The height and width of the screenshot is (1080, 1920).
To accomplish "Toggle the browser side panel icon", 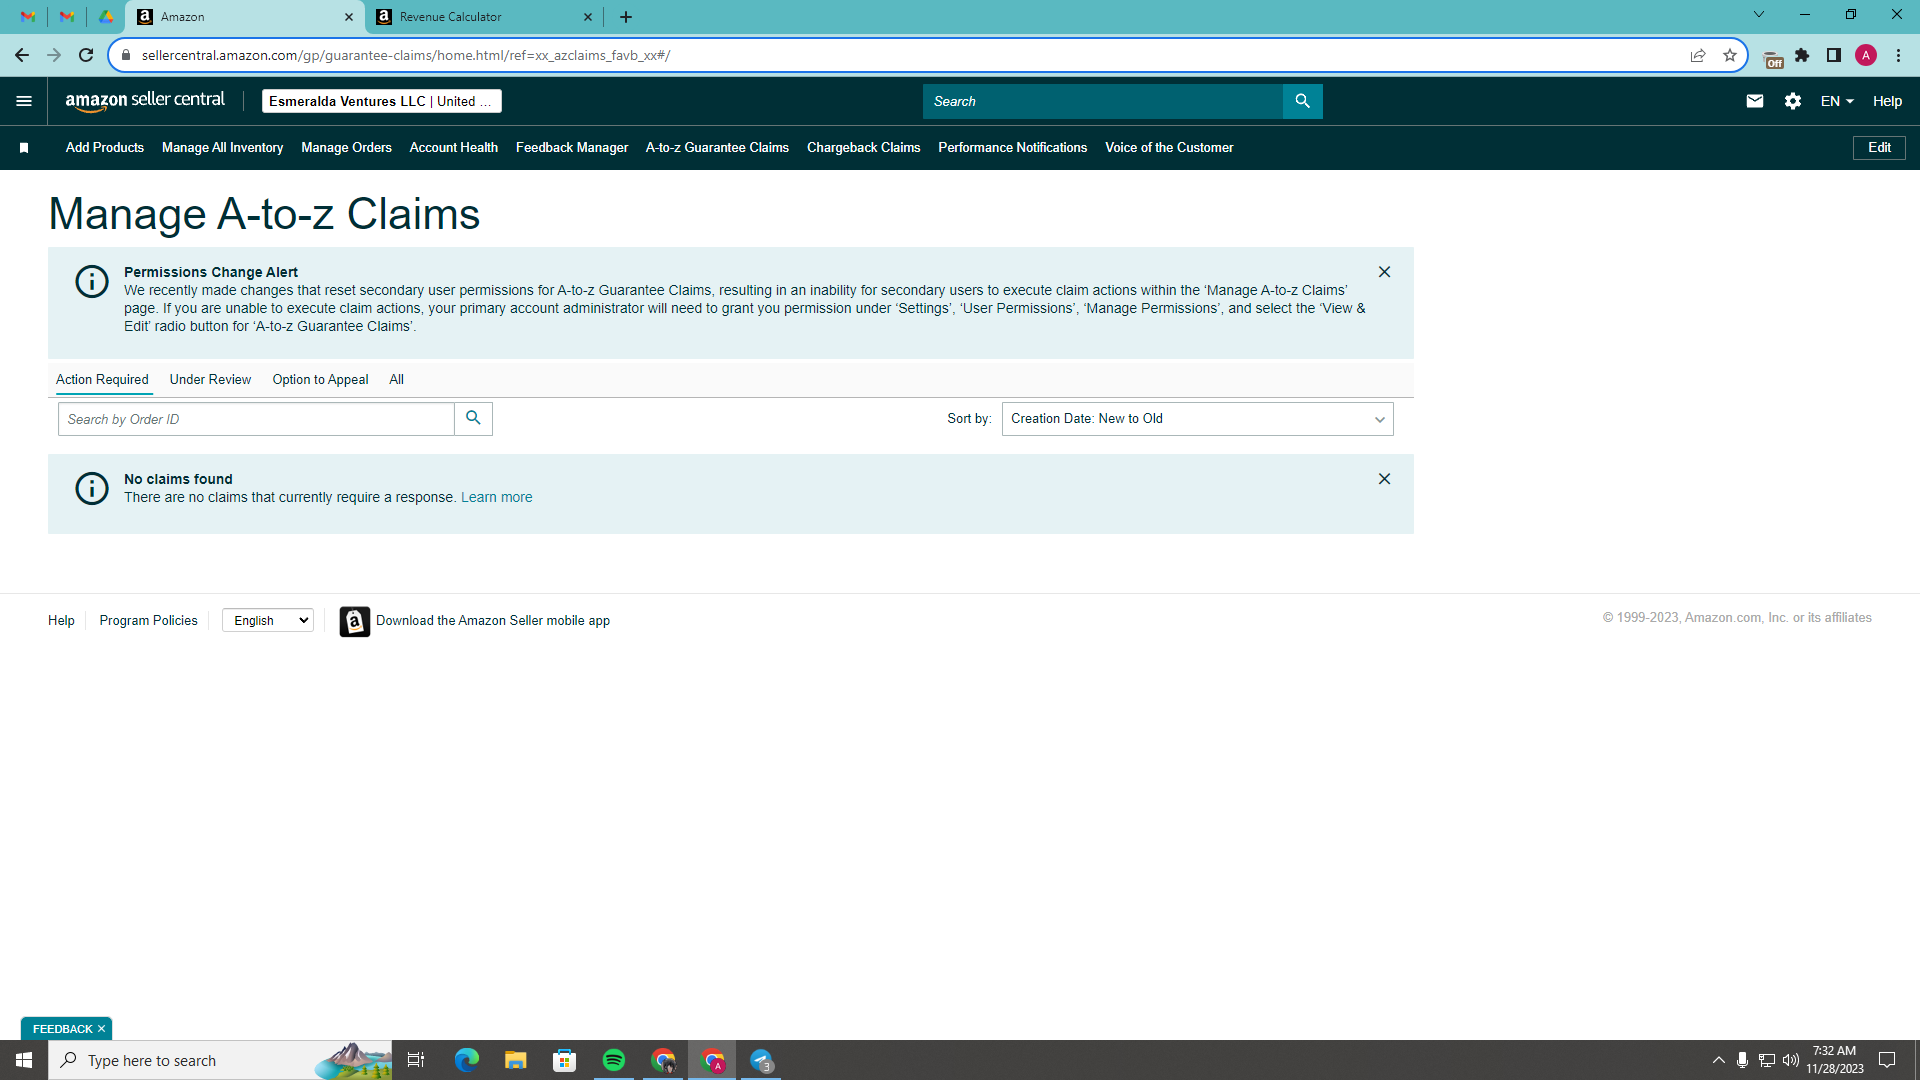I will point(1834,55).
